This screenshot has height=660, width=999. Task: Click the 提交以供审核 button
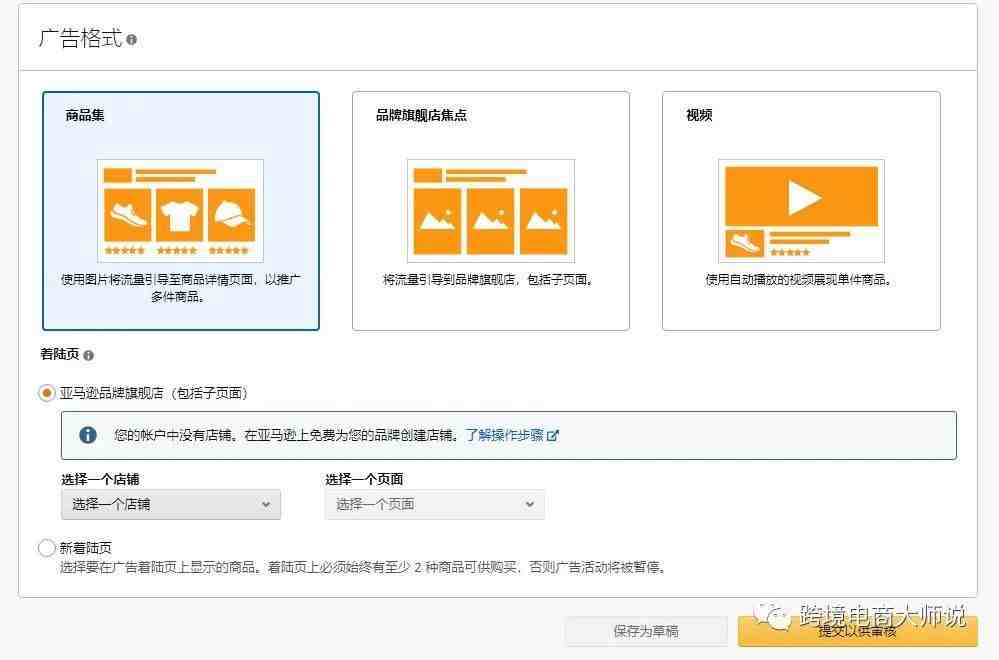point(858,631)
